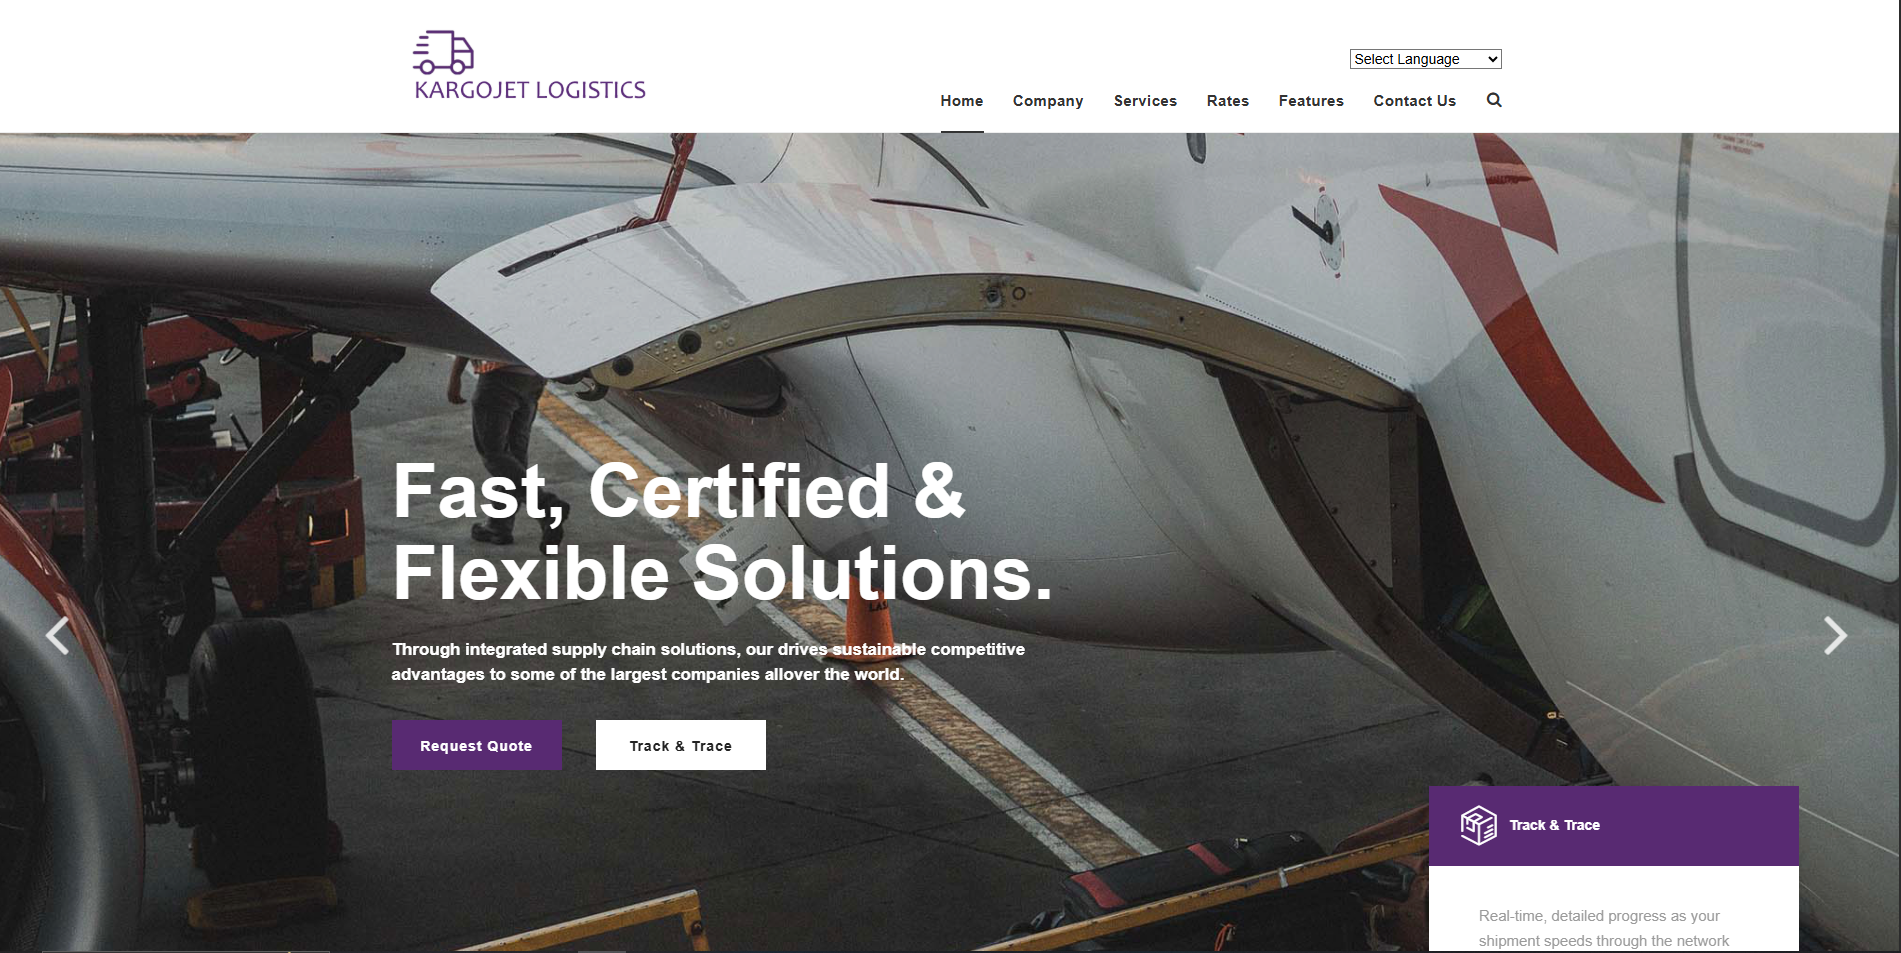Click the KARGOJET LOGISTICS logo text

pos(530,90)
